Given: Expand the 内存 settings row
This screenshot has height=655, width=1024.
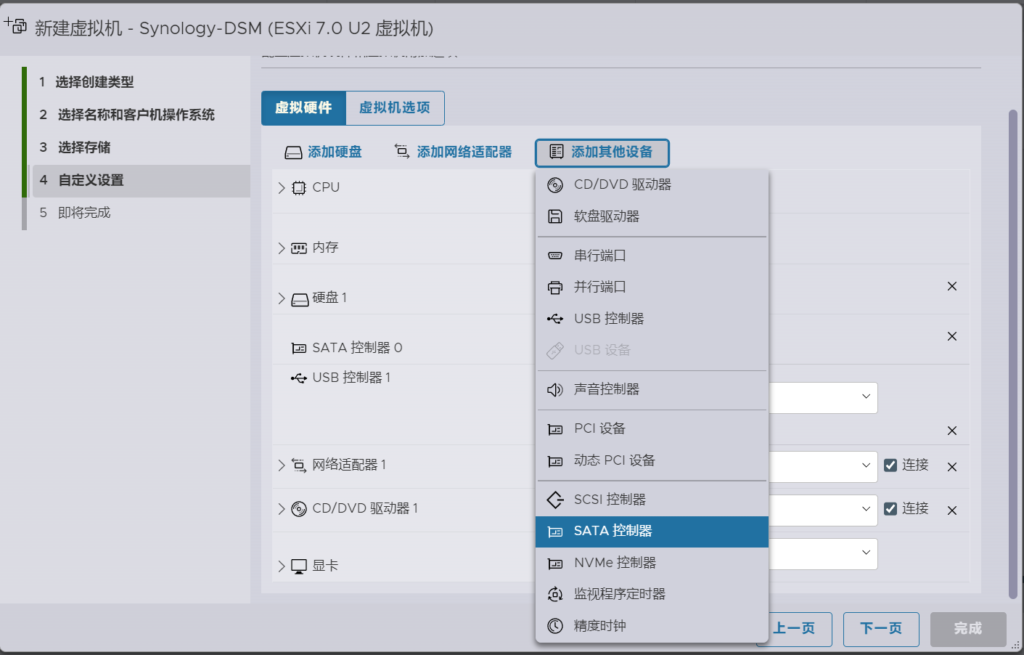Looking at the screenshot, I should [x=281, y=248].
